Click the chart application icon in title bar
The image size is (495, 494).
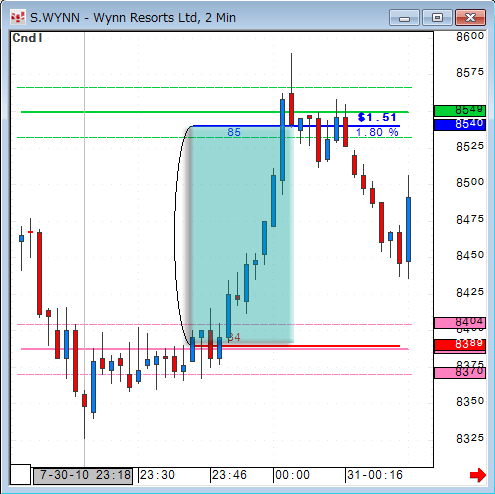click(18, 17)
